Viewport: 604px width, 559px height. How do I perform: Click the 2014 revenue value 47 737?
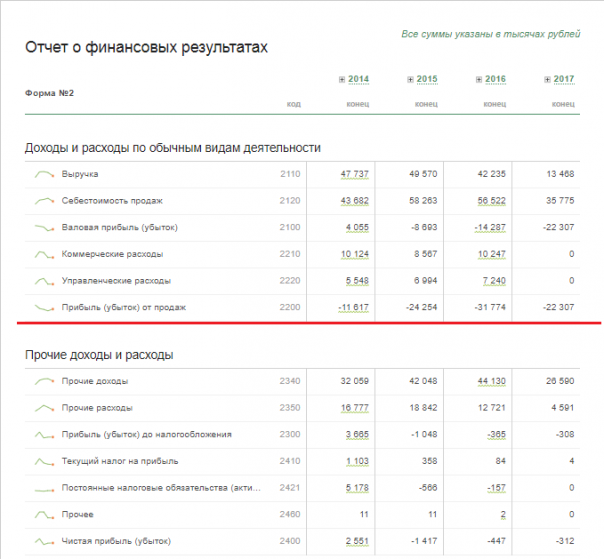(x=355, y=174)
